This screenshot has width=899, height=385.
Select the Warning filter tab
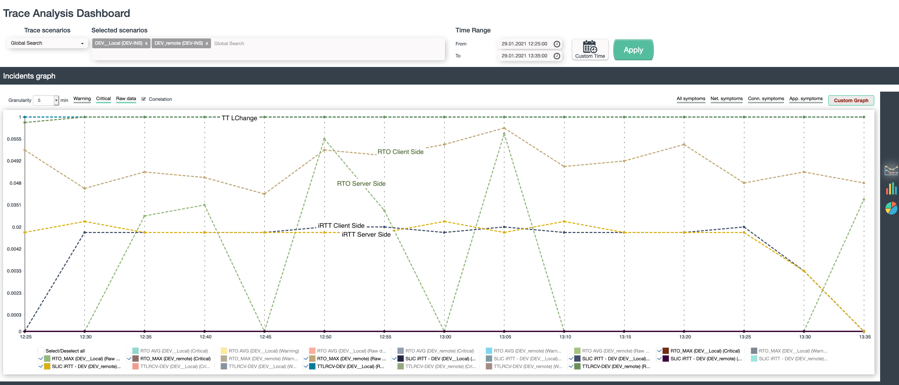click(82, 99)
